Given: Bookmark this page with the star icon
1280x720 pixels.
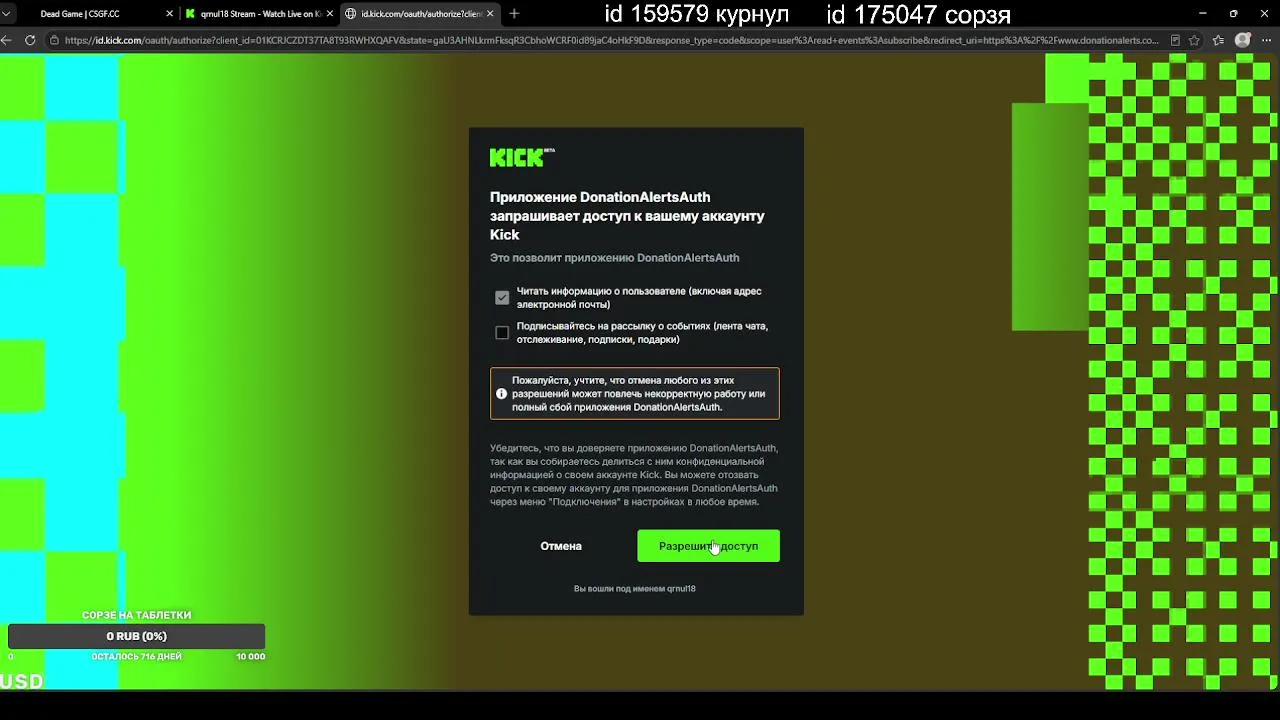Looking at the screenshot, I should pos(1195,40).
